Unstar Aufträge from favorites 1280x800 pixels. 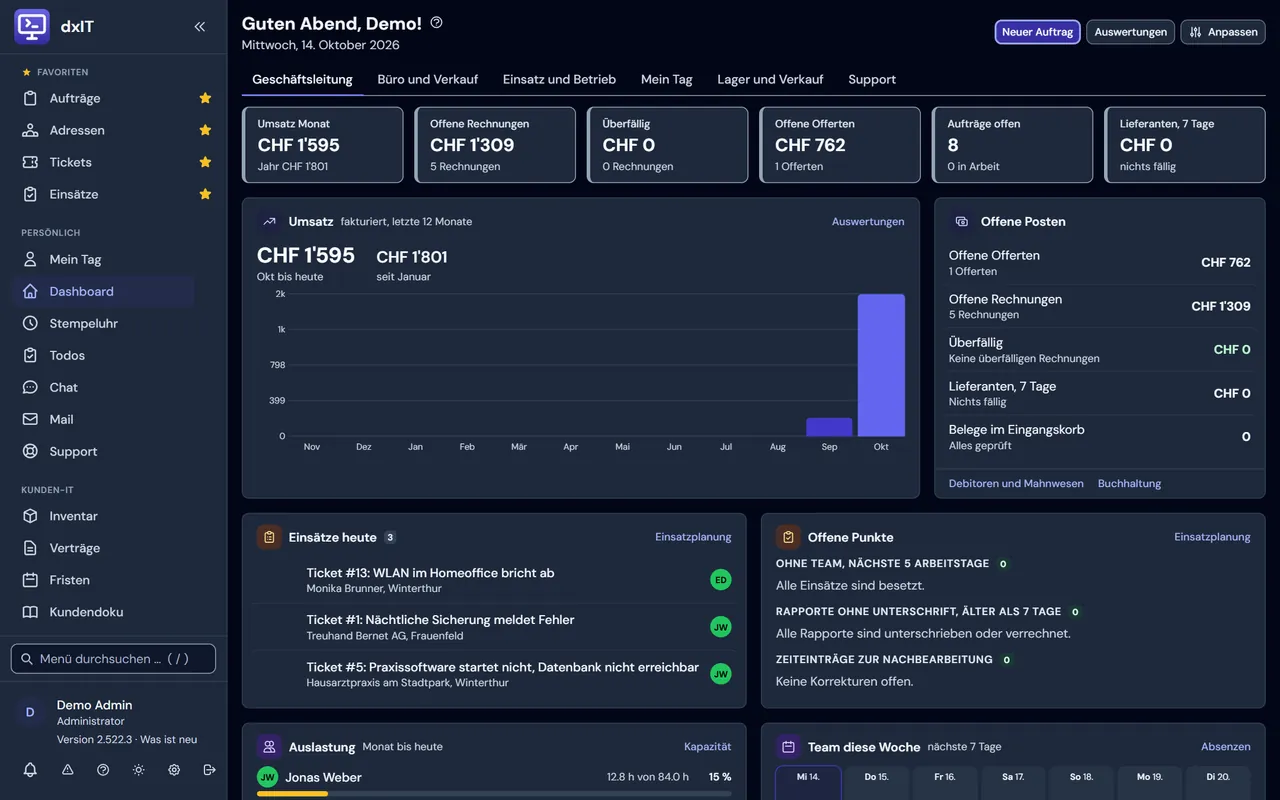coord(205,98)
